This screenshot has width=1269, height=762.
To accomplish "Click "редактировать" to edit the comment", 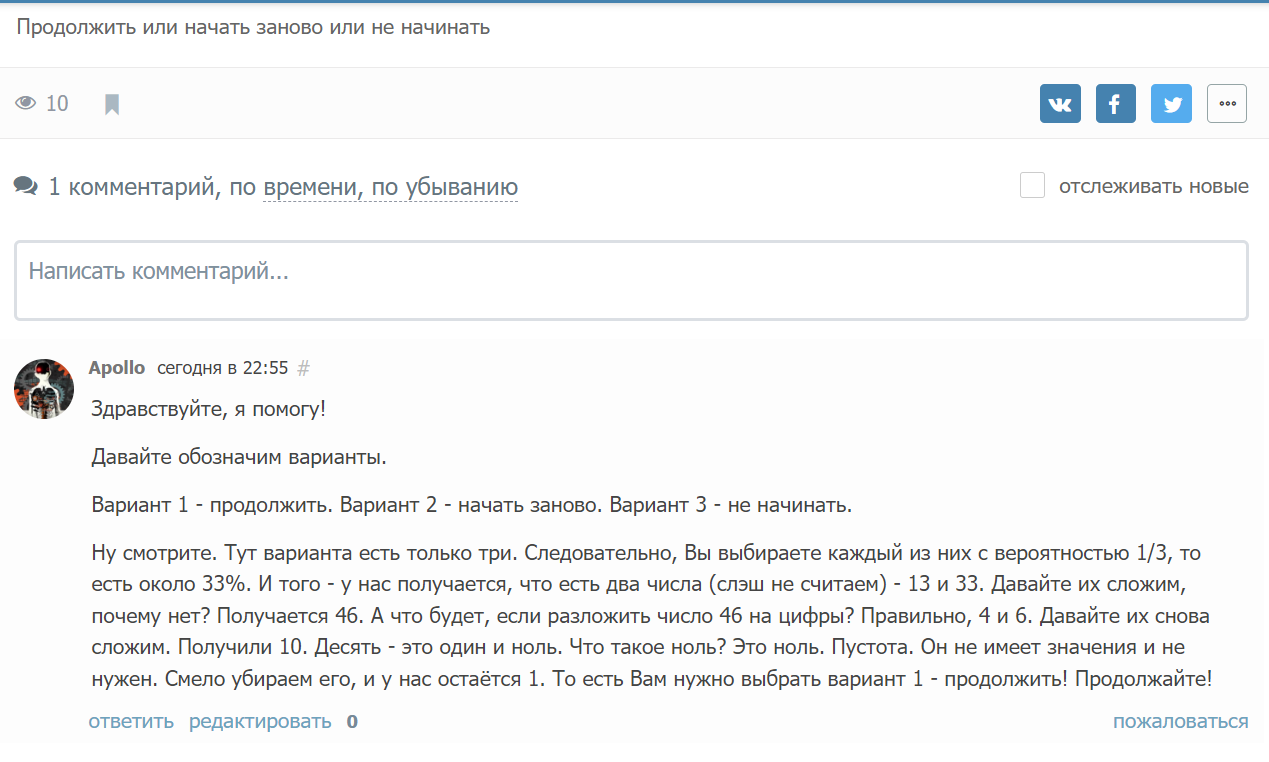I will pyautogui.click(x=260, y=721).
